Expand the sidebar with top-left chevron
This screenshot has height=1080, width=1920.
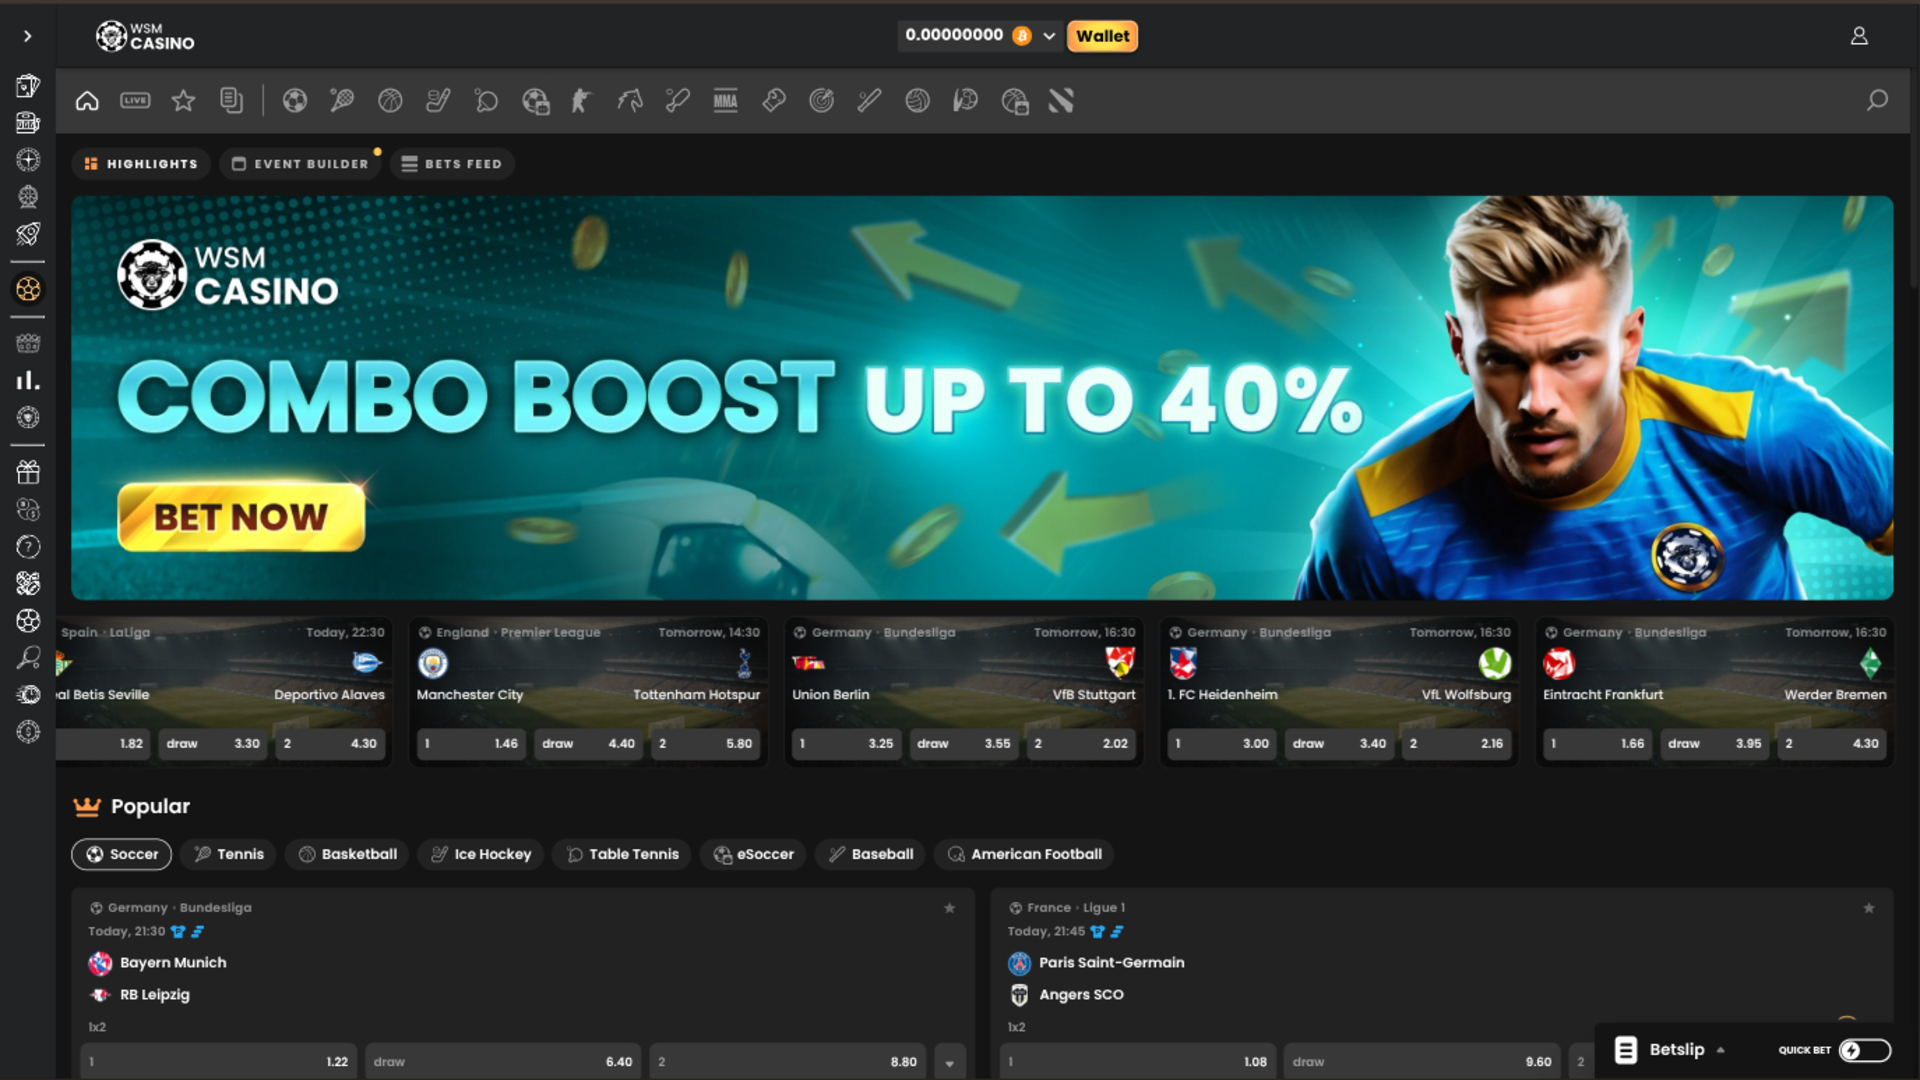[27, 36]
